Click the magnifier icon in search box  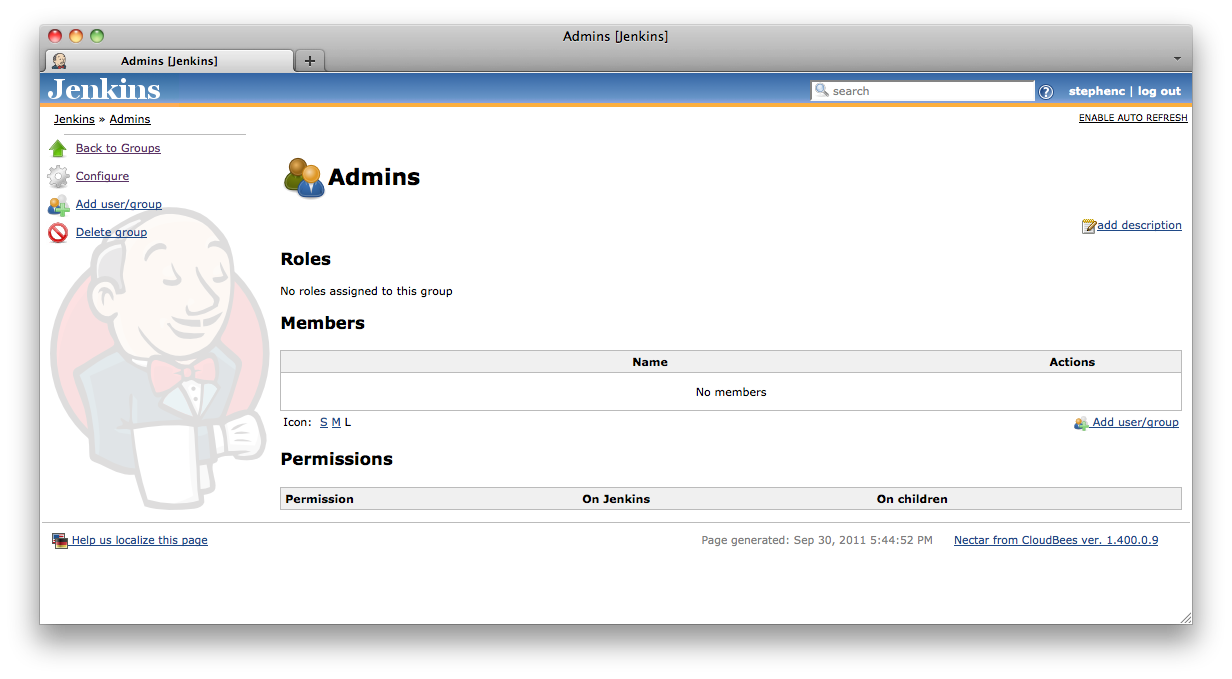[822, 90]
